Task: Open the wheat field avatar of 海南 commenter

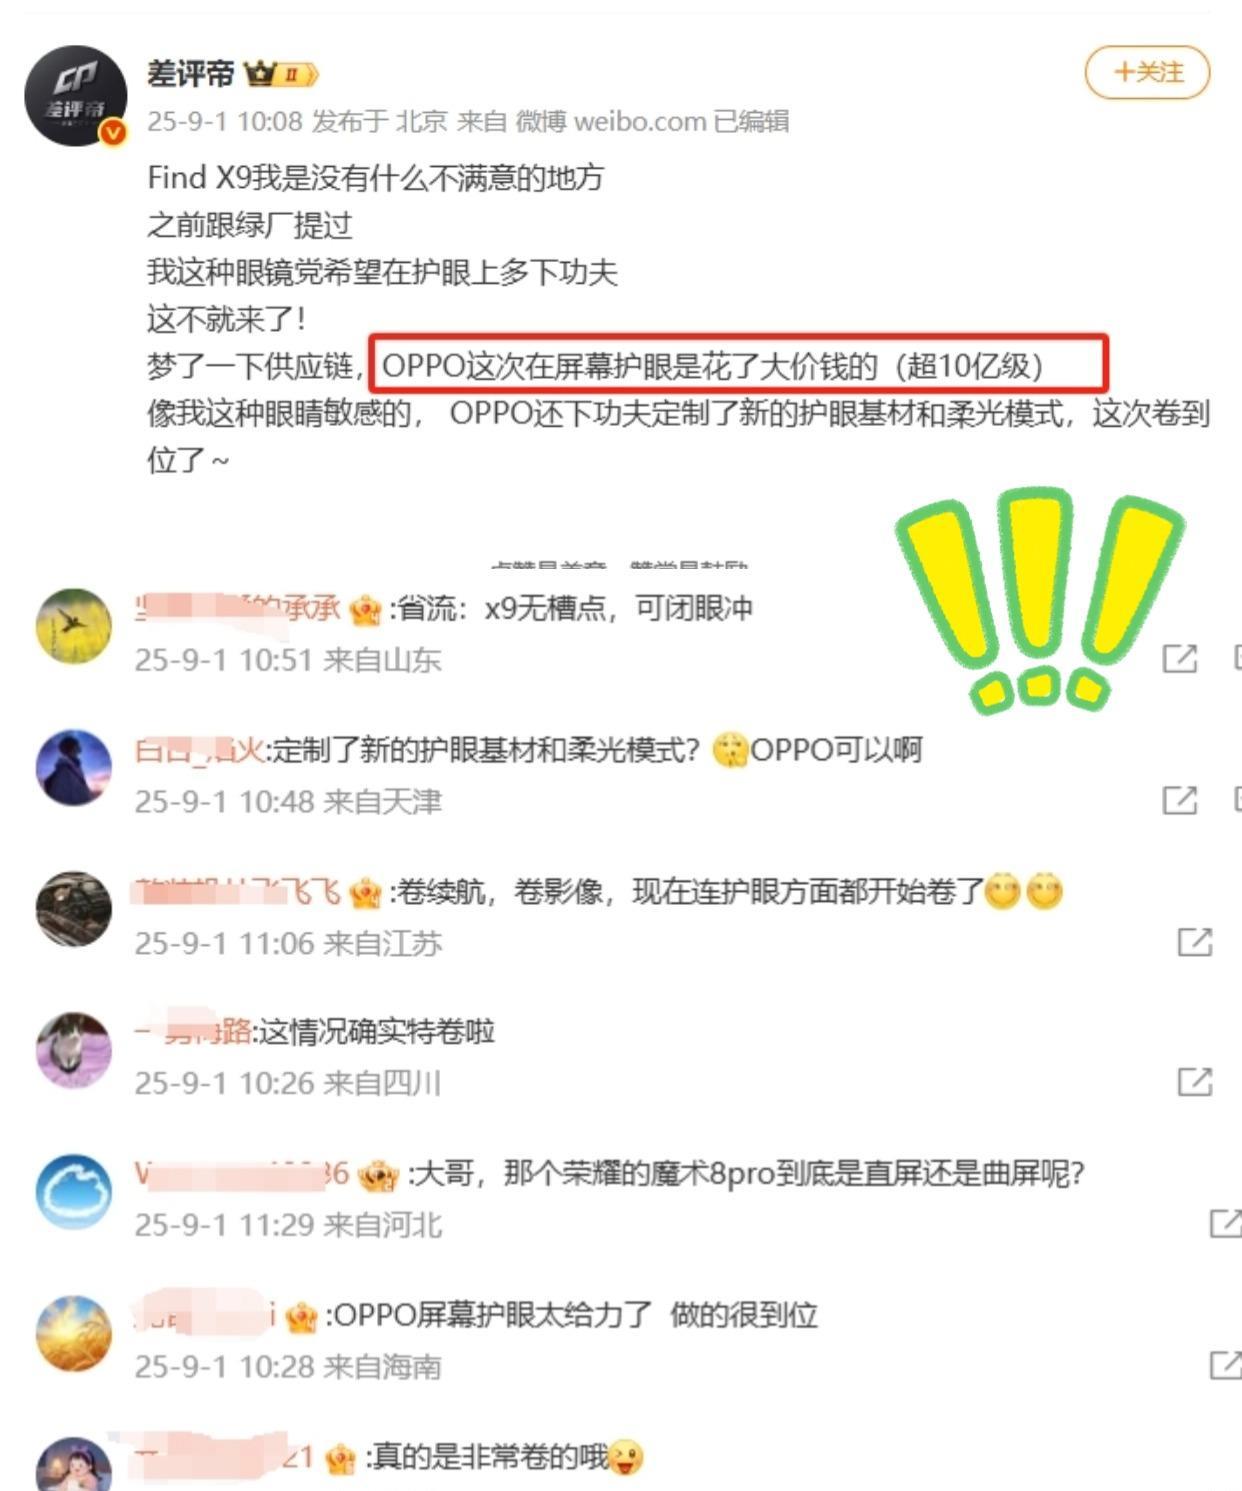Action: 74,1334
